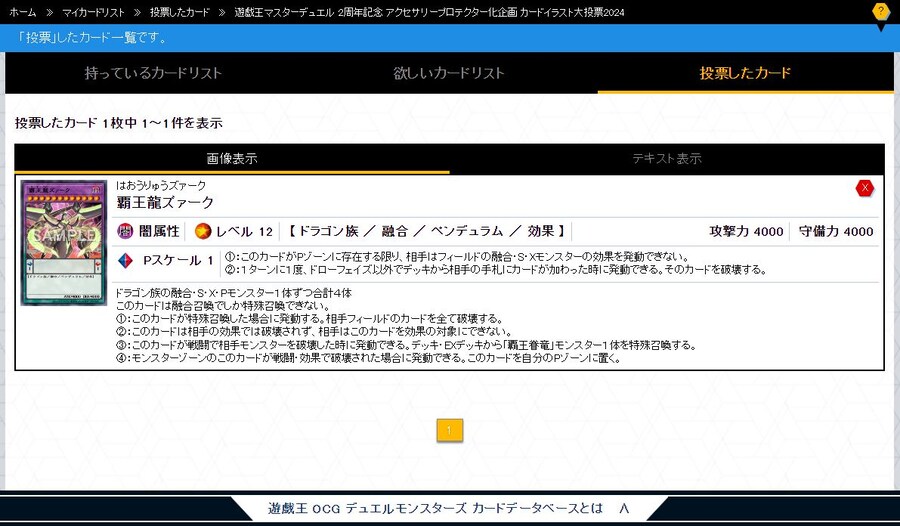
Task: Click the 投票したカード breadcrumb link
Action: pos(180,11)
